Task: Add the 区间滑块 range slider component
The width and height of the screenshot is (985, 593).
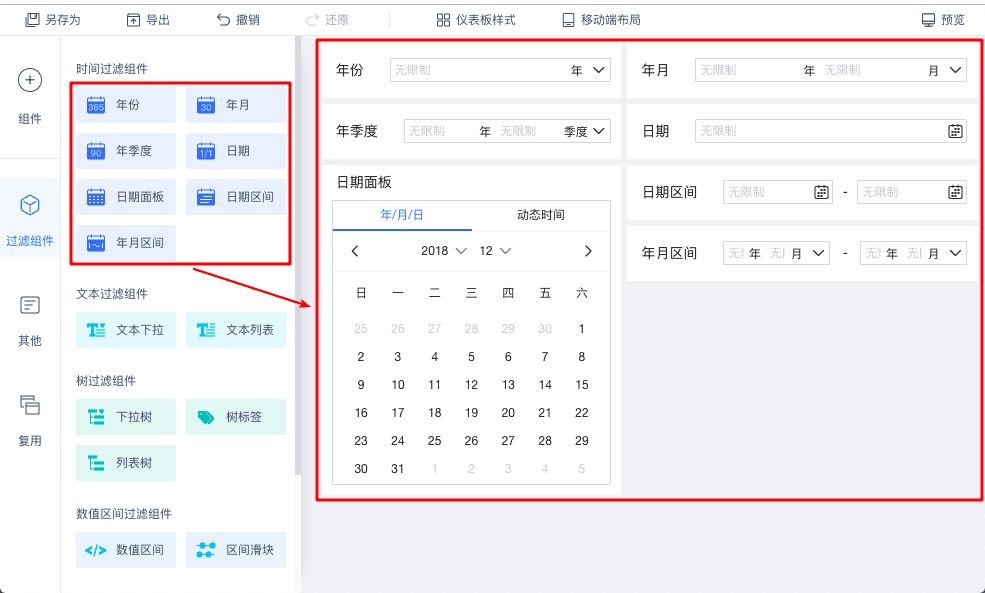Action: pos(236,550)
